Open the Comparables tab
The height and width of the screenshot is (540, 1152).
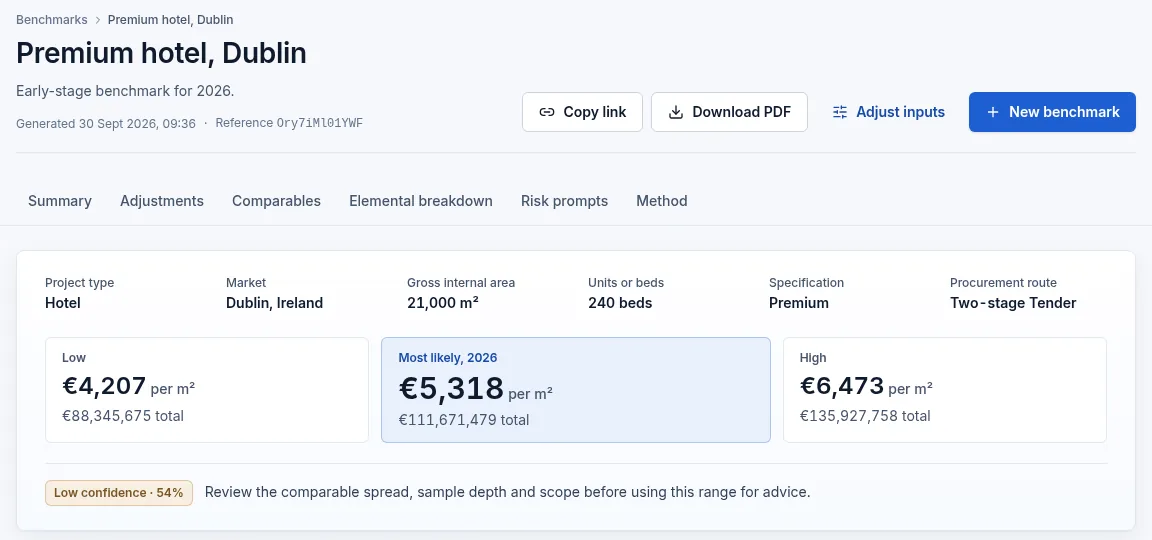[x=276, y=201]
